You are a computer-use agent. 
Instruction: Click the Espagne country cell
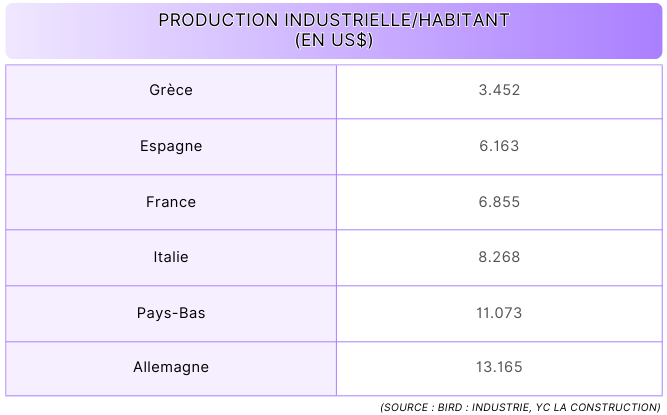pyautogui.click(x=171, y=146)
